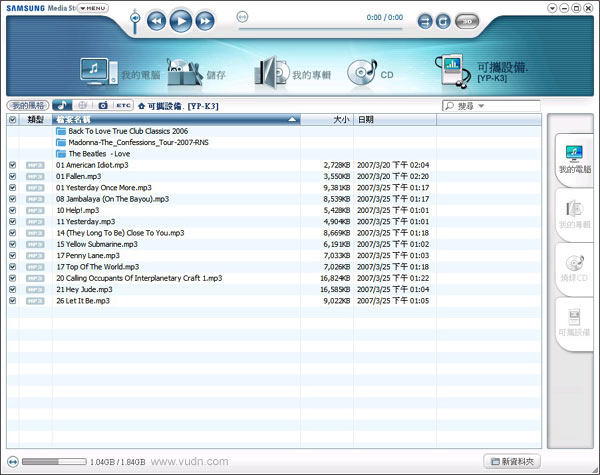
Task: Uncheck 01 Yesterday Once More.mp3
Action: [13, 188]
